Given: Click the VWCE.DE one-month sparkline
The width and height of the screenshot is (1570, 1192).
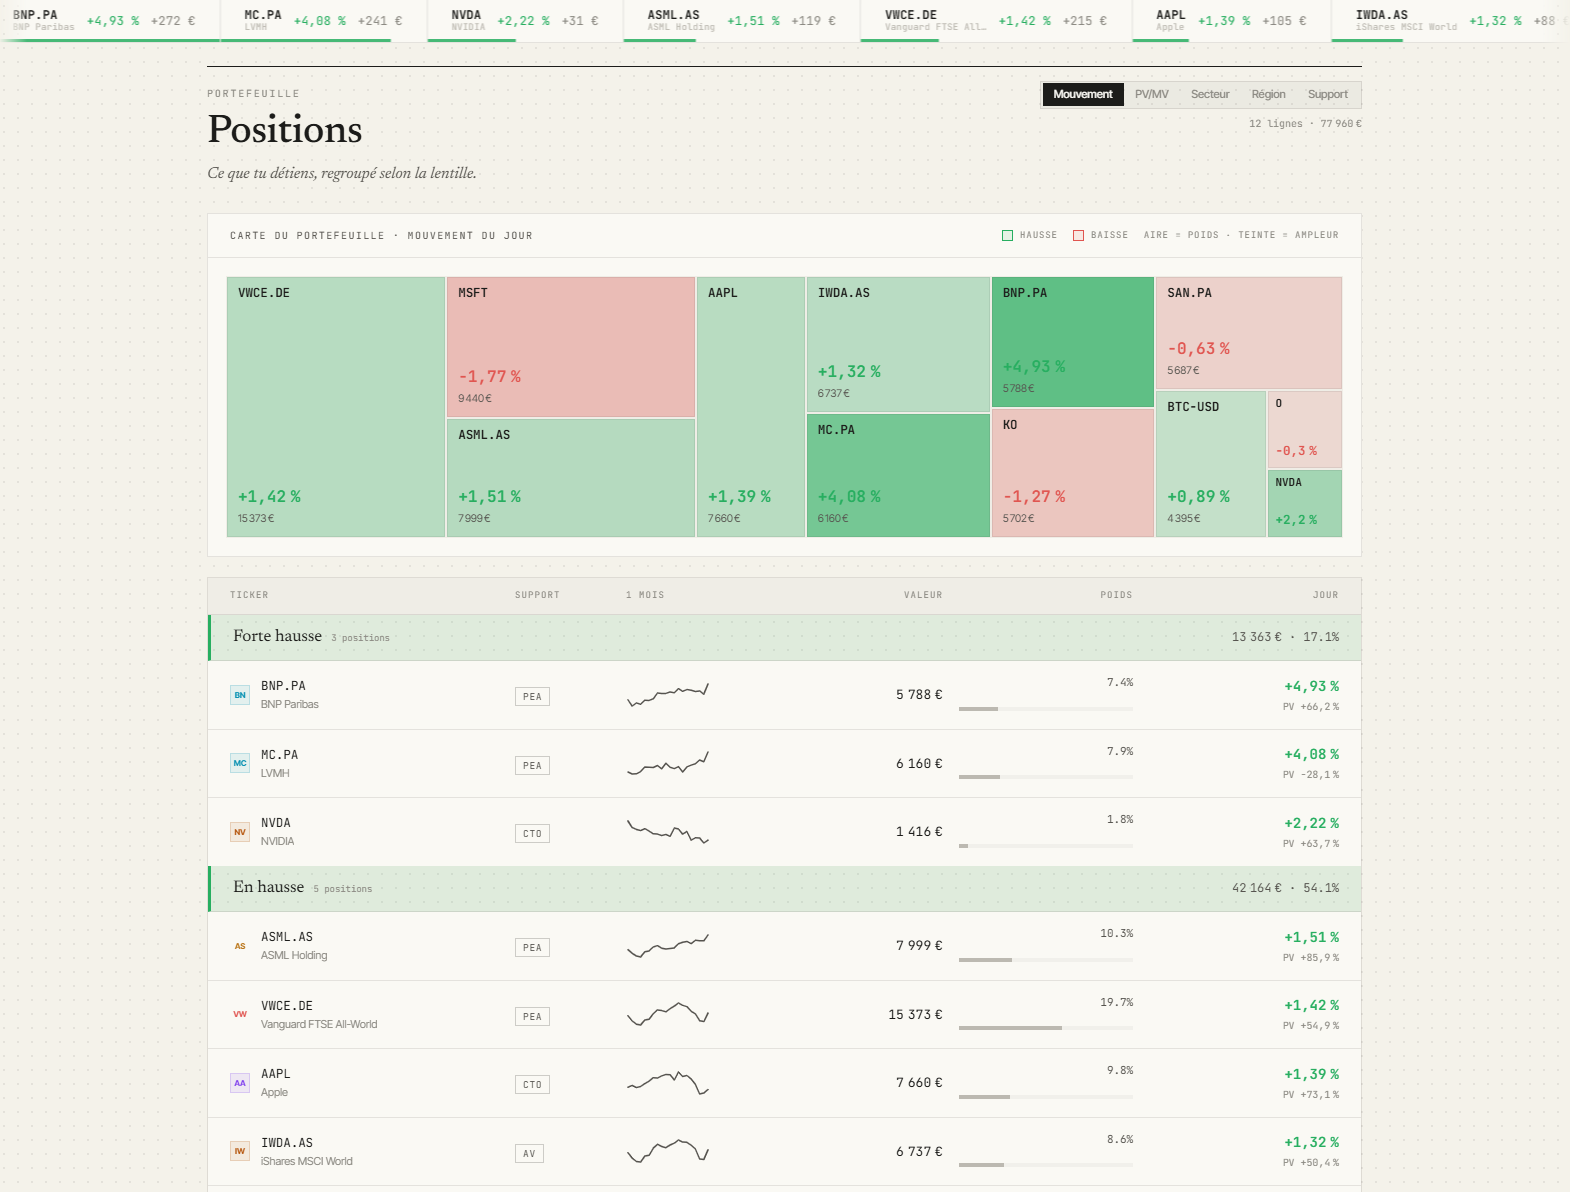Looking at the screenshot, I should pyautogui.click(x=668, y=1014).
